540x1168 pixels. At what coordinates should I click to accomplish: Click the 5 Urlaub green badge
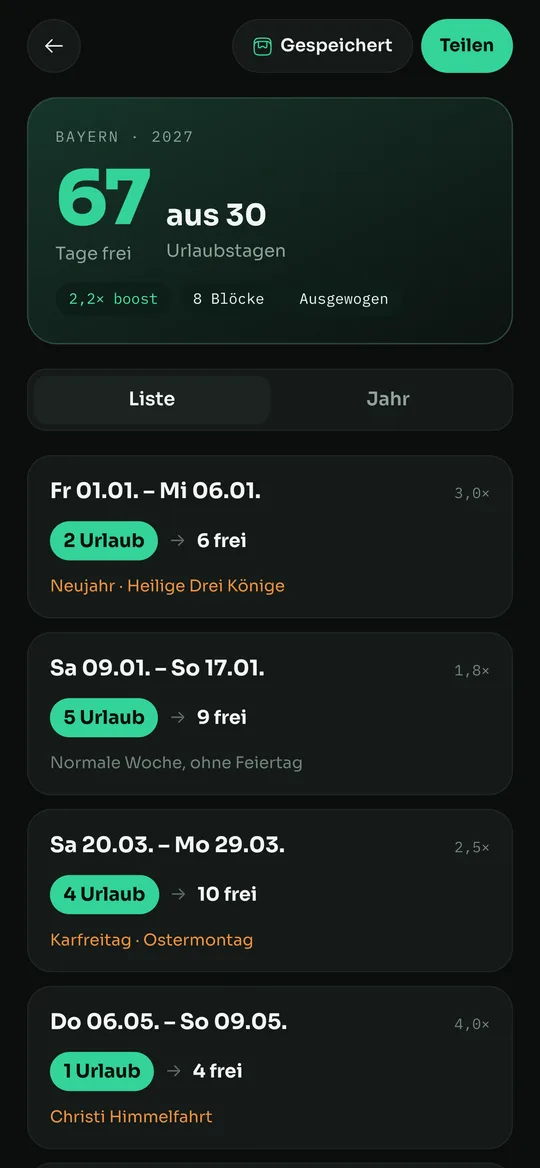[104, 717]
